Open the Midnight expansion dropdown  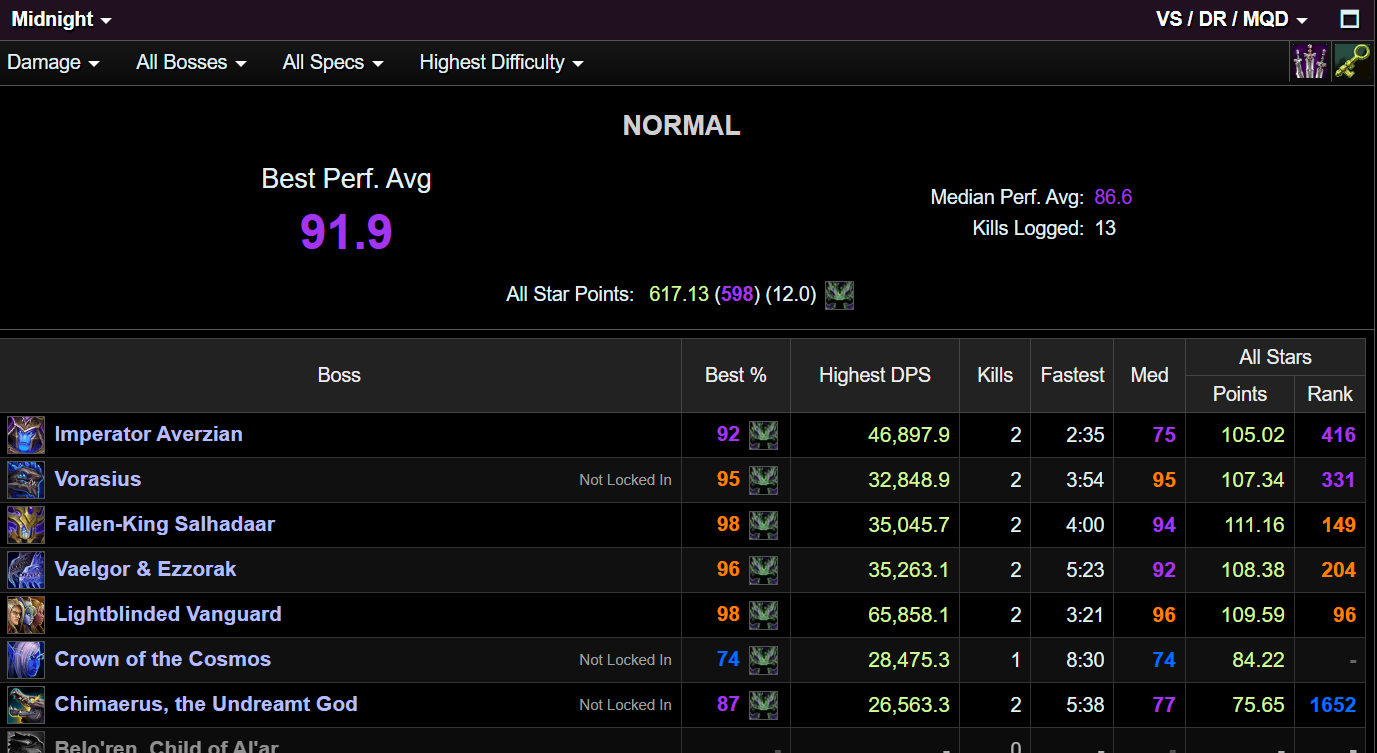tap(61, 19)
